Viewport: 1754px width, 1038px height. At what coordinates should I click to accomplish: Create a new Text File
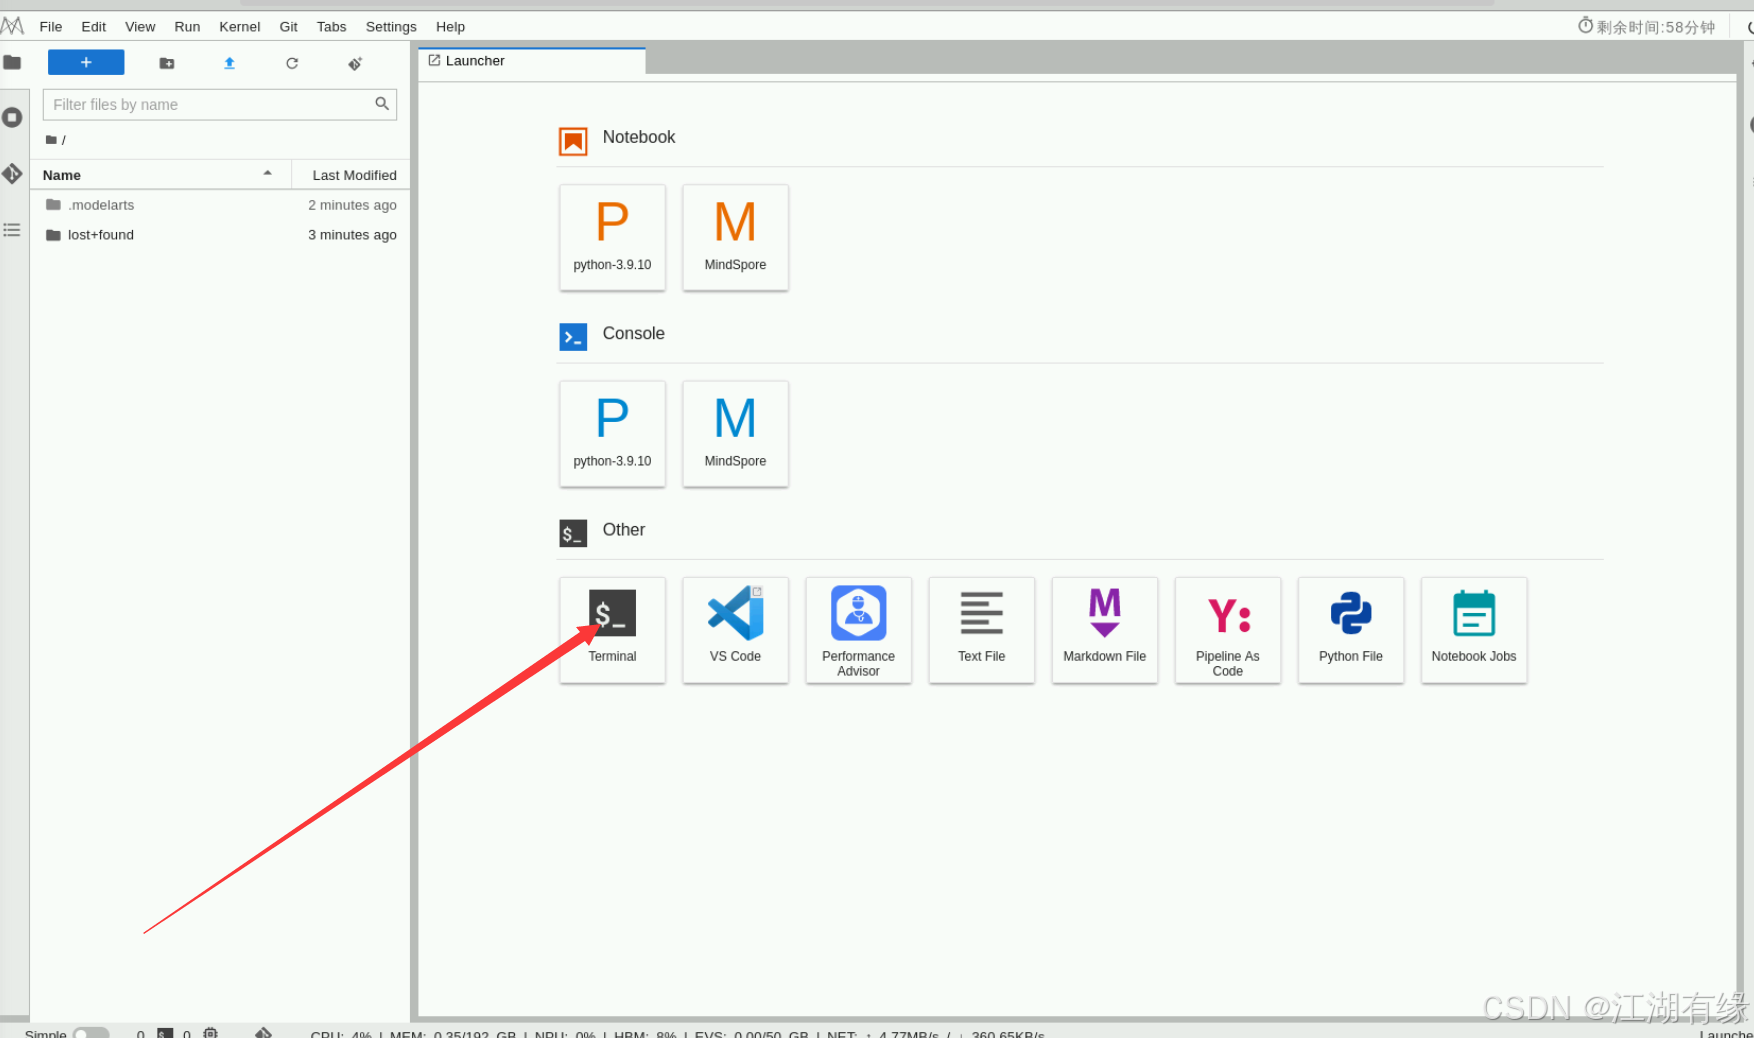pyautogui.click(x=981, y=630)
